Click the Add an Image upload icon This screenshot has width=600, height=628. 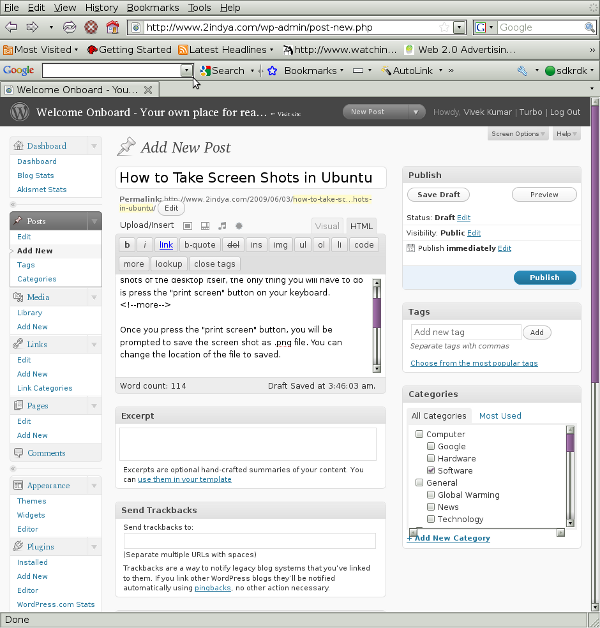(x=187, y=226)
